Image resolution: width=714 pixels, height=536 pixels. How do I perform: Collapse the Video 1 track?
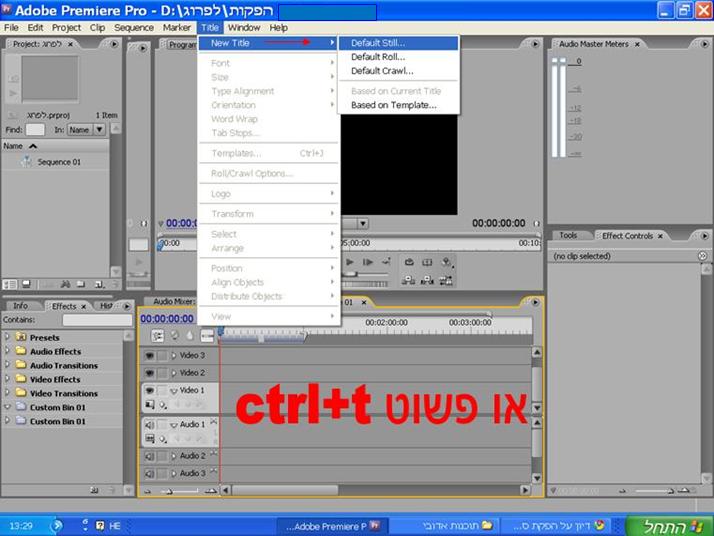173,391
